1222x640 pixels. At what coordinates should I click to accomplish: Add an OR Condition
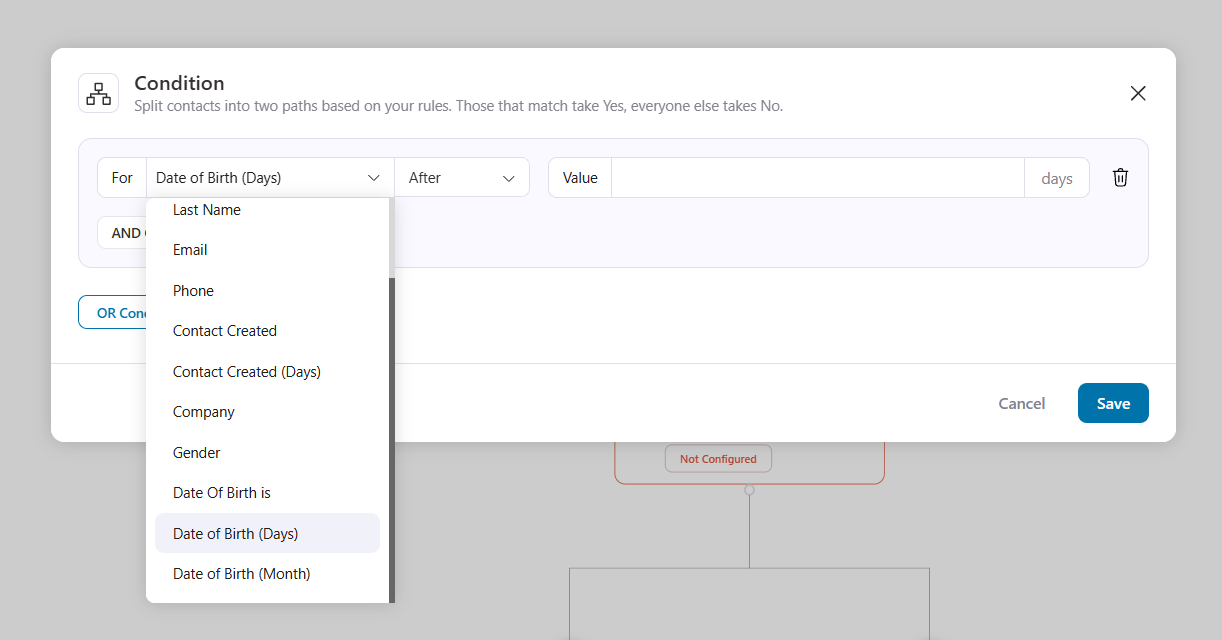[113, 313]
